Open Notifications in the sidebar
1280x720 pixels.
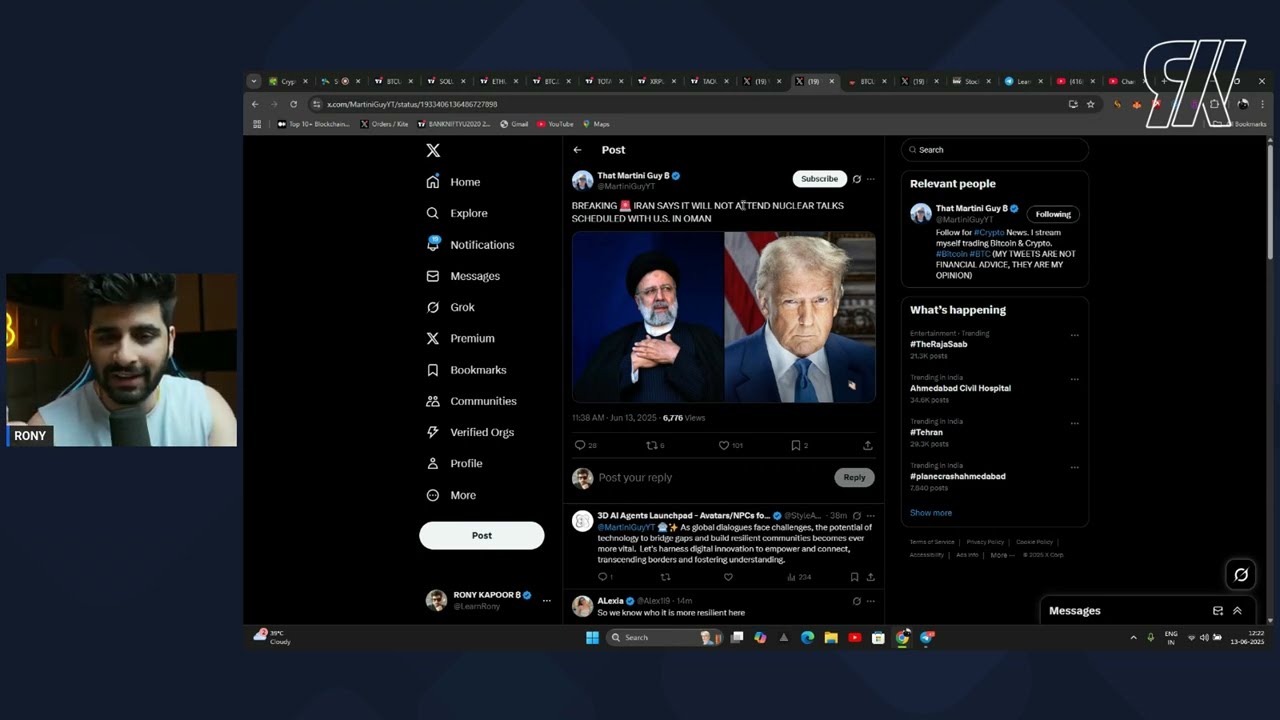point(481,245)
